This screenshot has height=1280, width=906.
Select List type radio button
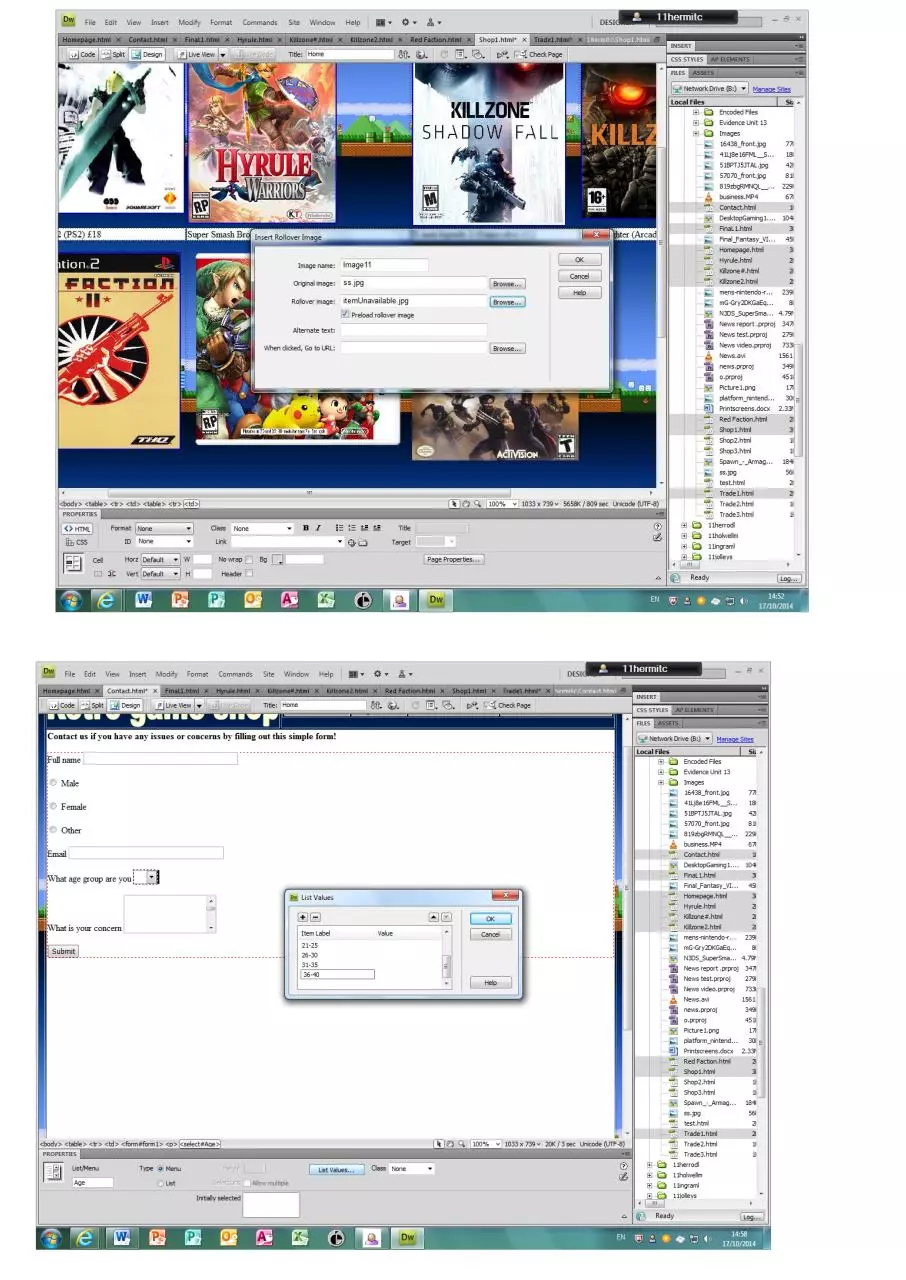[x=160, y=1183]
